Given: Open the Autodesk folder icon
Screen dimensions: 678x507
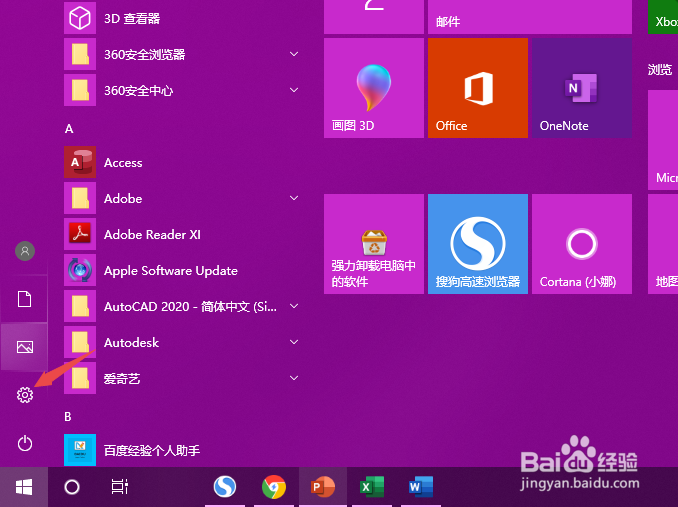Looking at the screenshot, I should tap(80, 342).
